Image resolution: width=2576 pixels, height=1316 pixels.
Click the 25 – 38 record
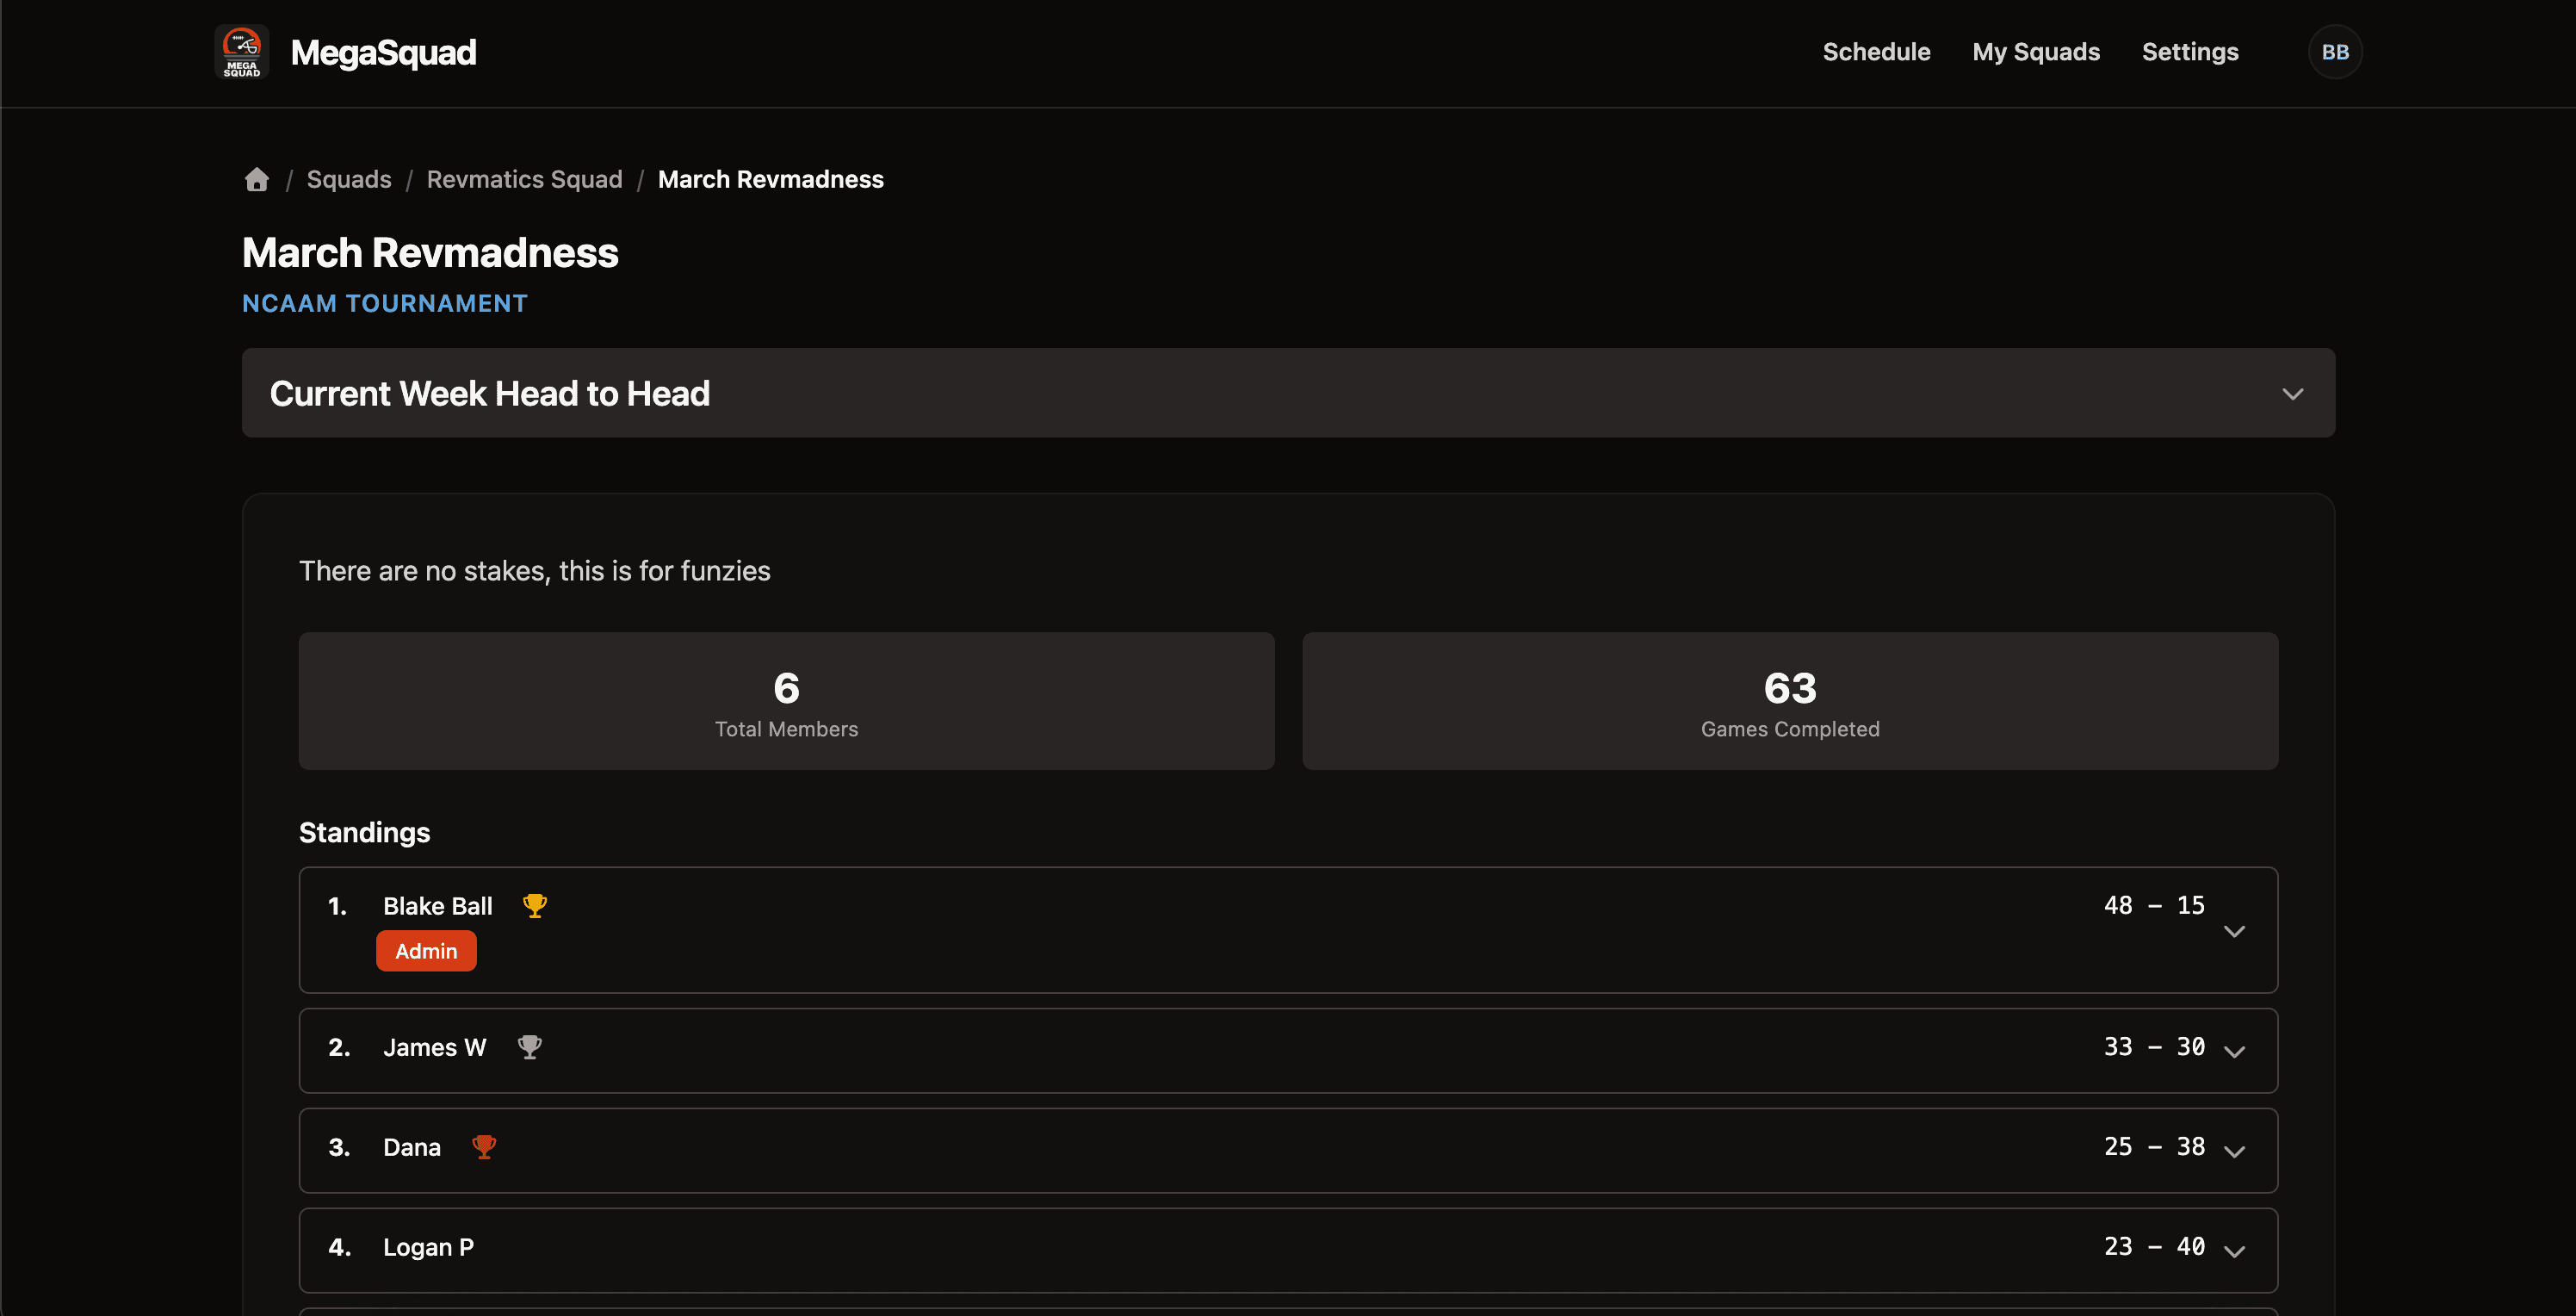[x=2154, y=1146]
